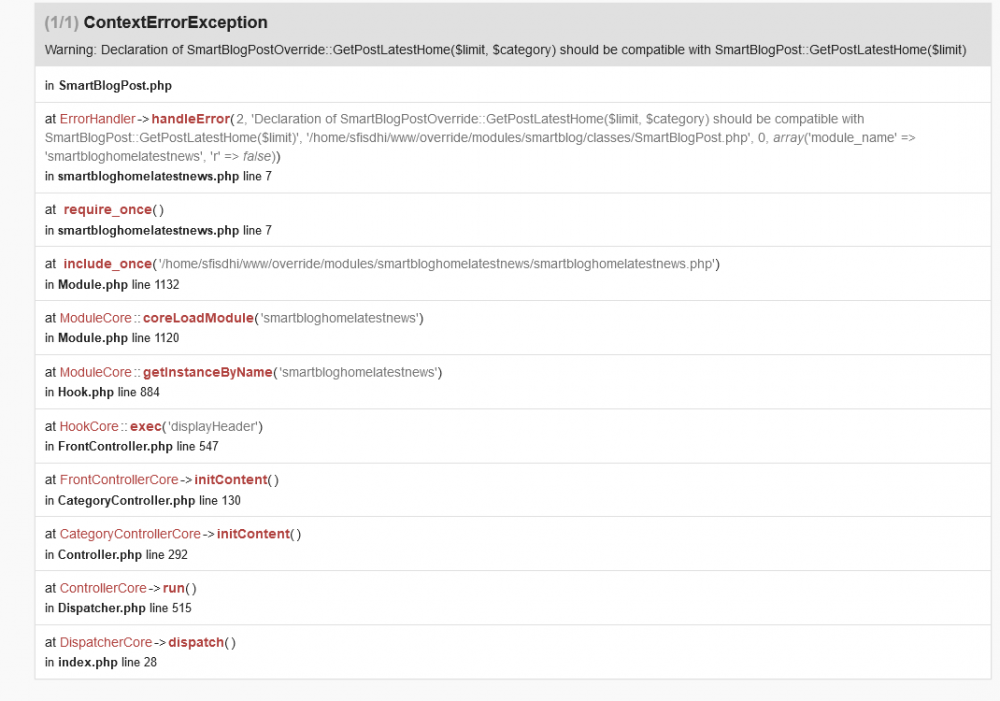Image resolution: width=1000 pixels, height=701 pixels.
Task: Select the handleError arguments text
Action: [480, 137]
